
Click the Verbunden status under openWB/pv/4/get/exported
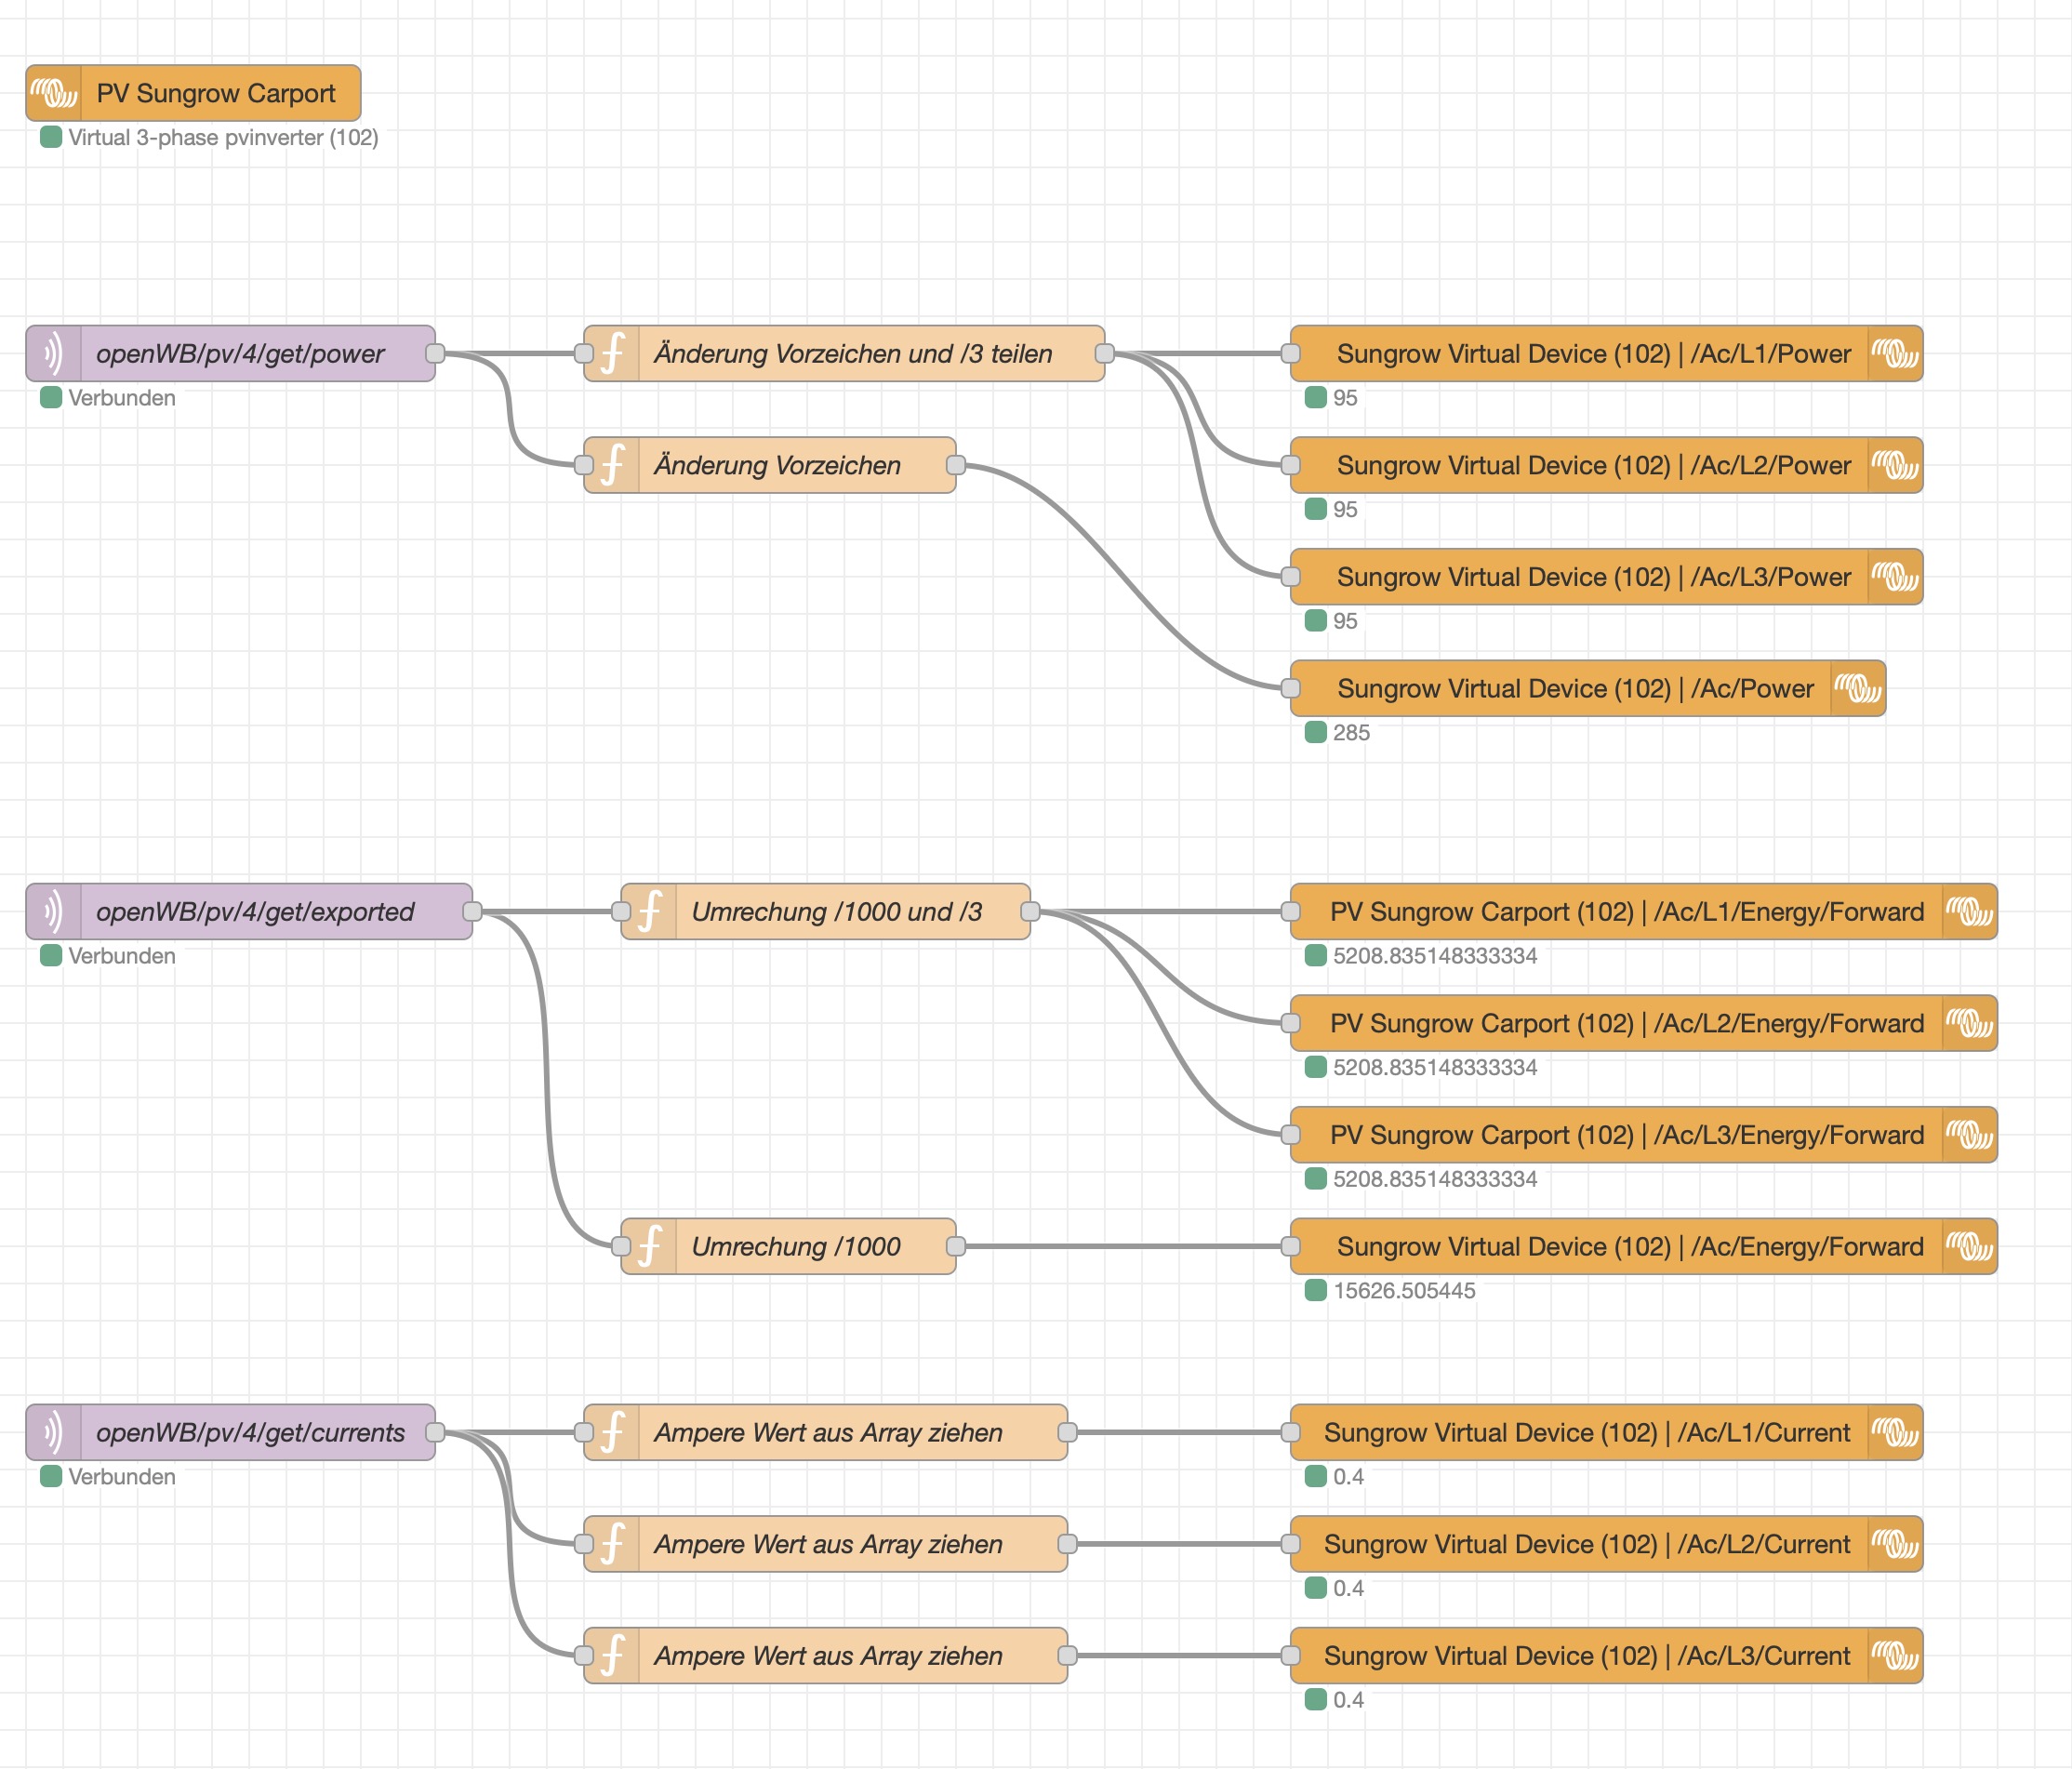tap(120, 956)
